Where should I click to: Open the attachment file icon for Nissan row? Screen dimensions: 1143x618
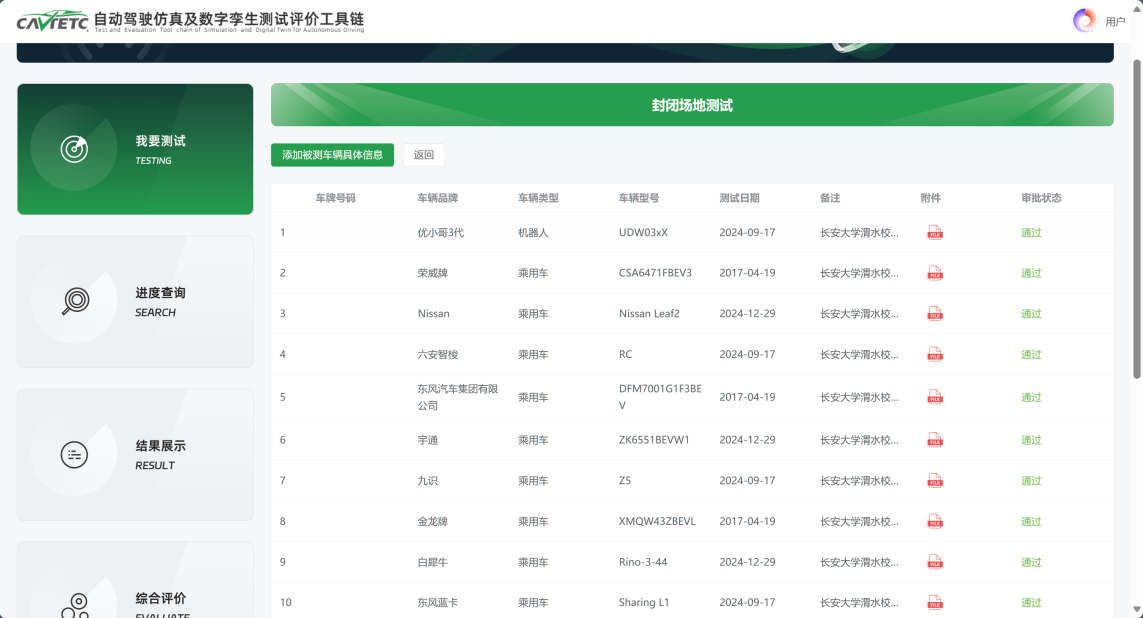[x=935, y=314]
